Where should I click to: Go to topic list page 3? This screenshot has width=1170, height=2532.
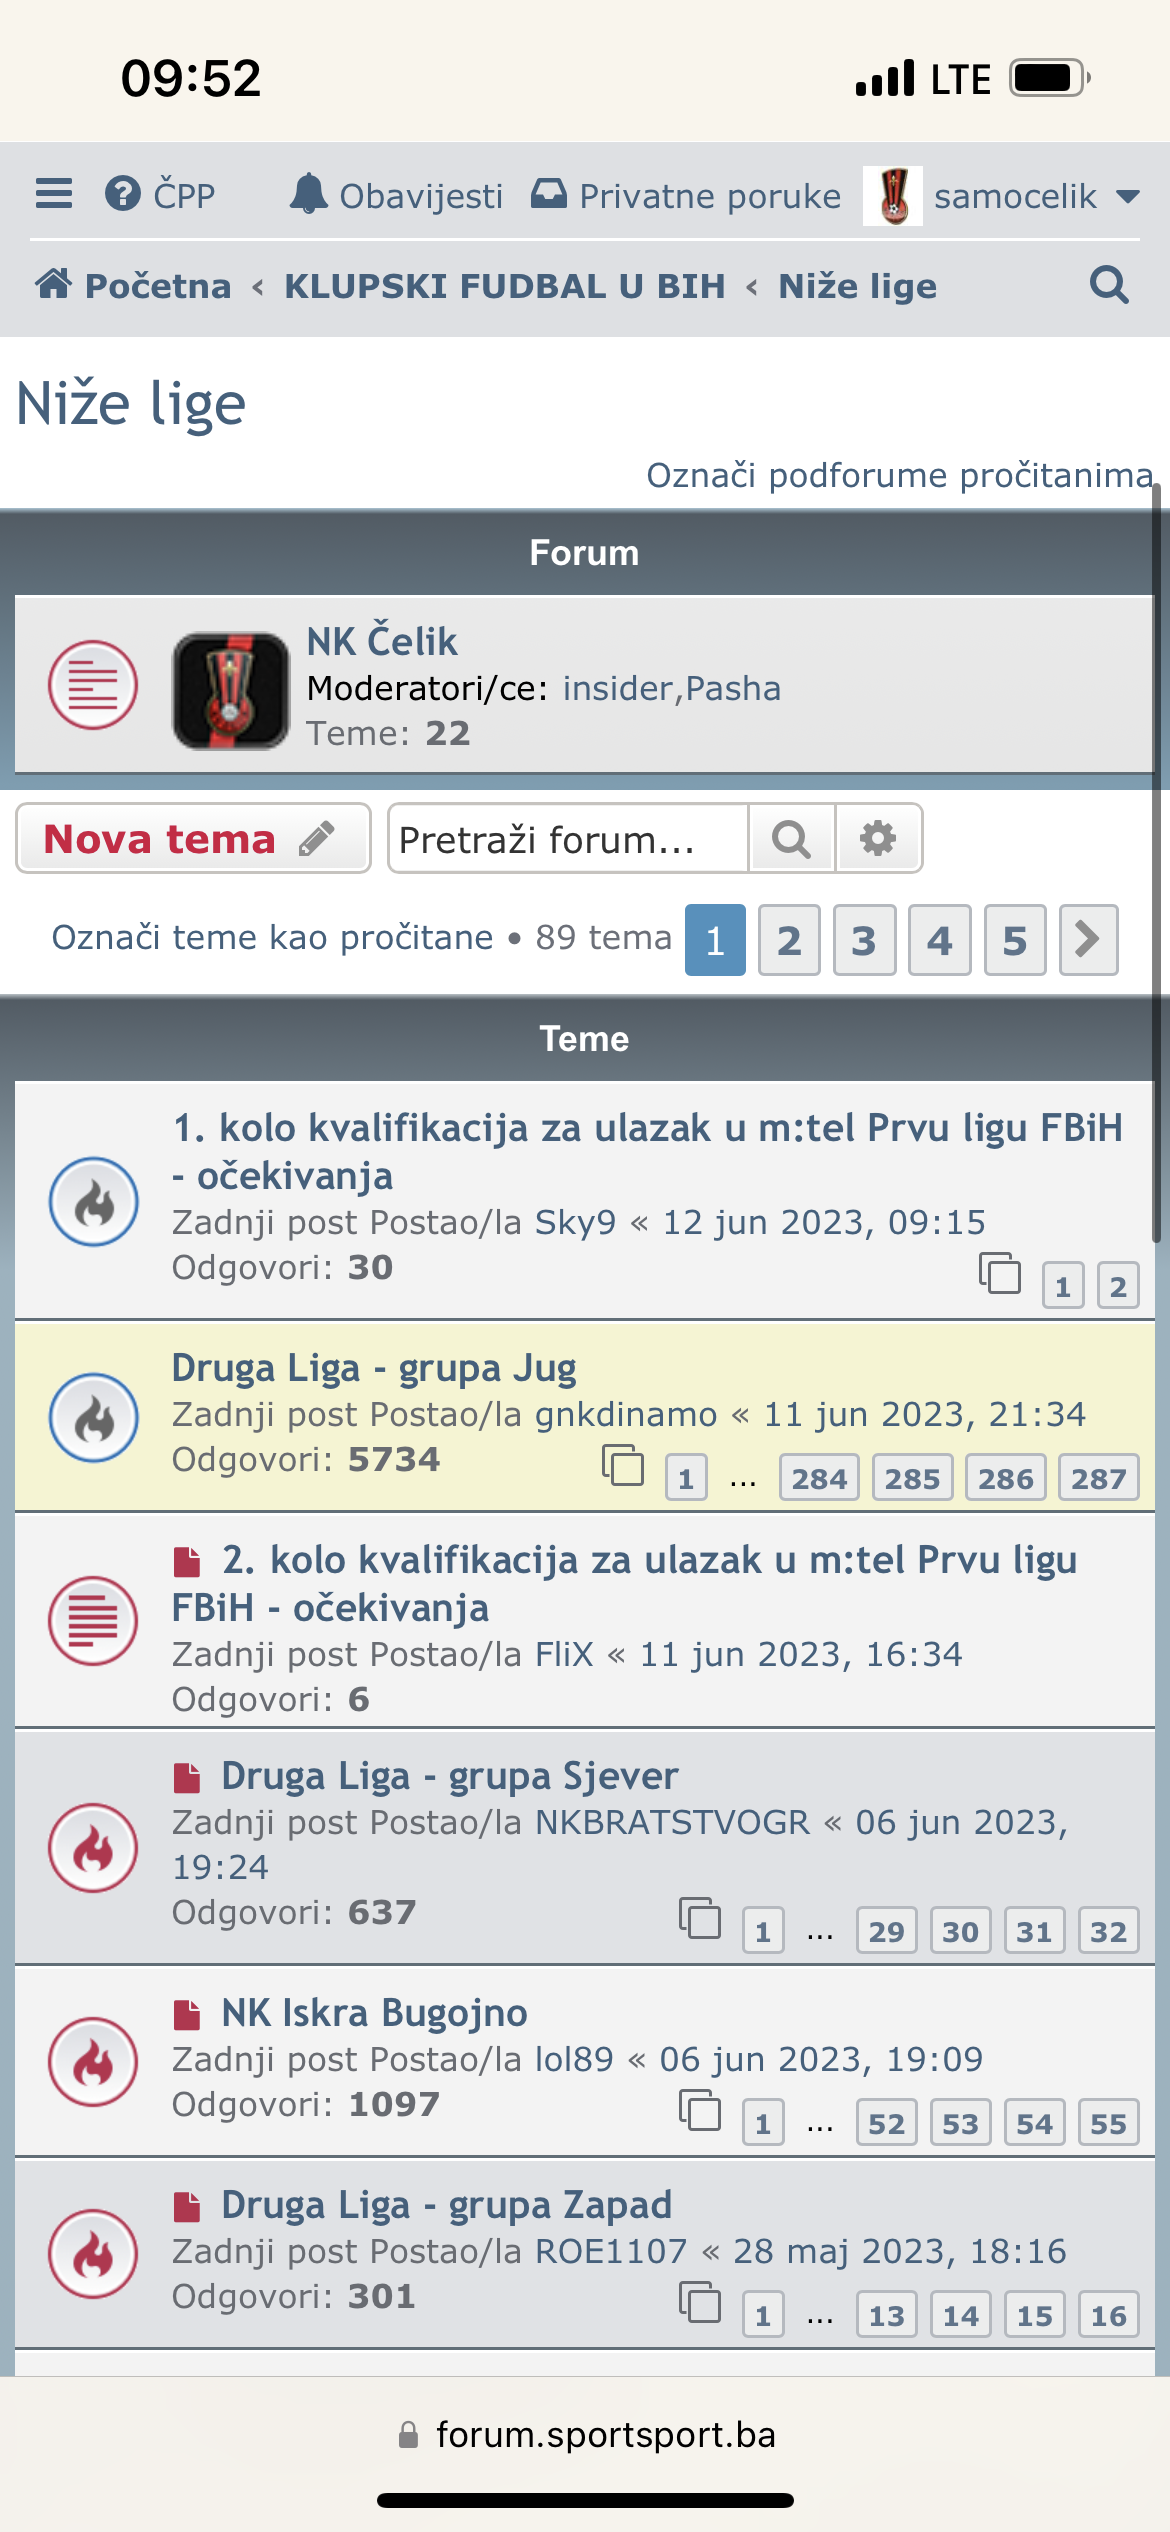[x=864, y=940]
